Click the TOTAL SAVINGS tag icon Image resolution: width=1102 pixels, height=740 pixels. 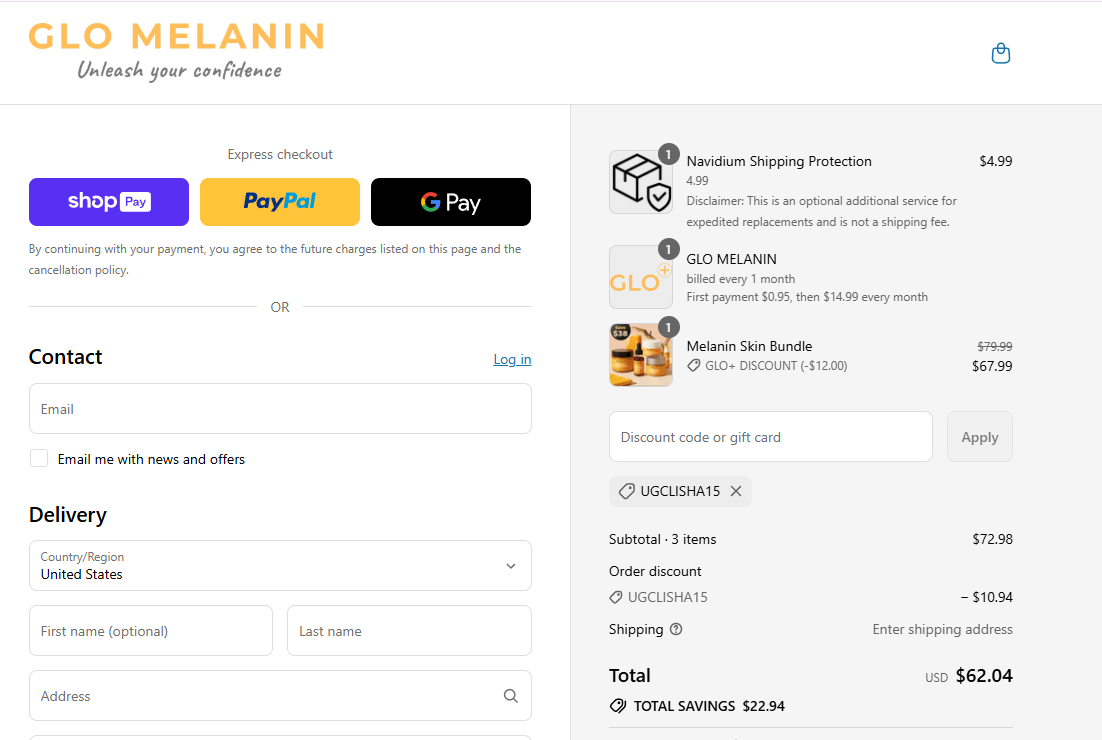coord(618,706)
